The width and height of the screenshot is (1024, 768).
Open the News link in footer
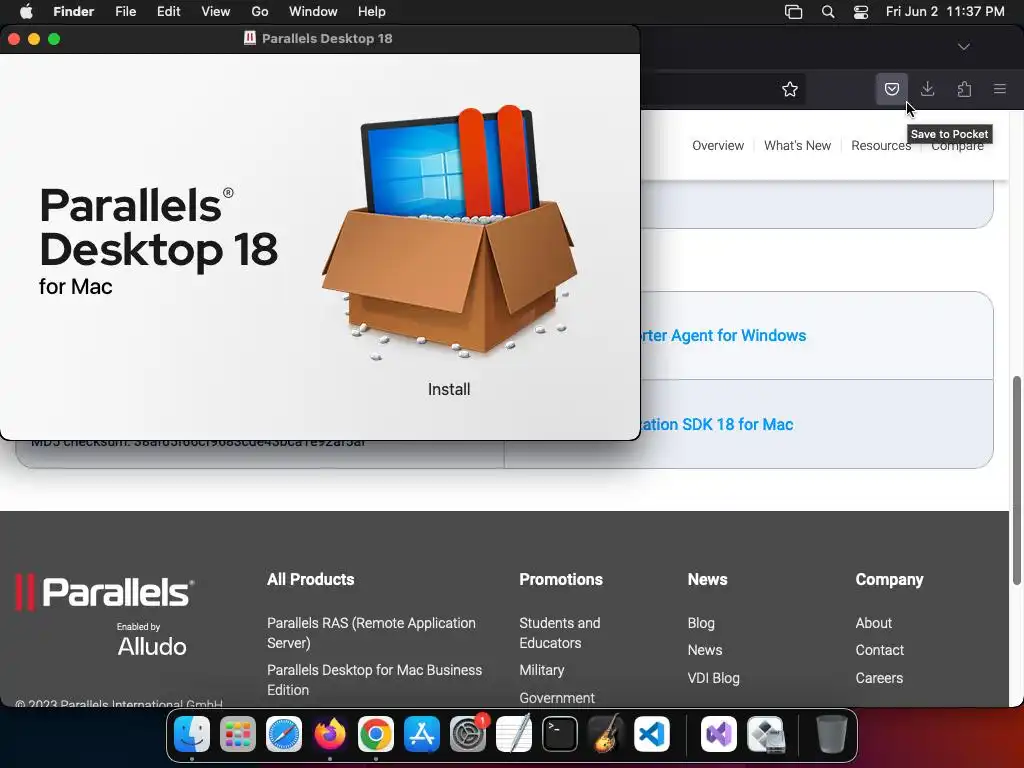pos(705,650)
